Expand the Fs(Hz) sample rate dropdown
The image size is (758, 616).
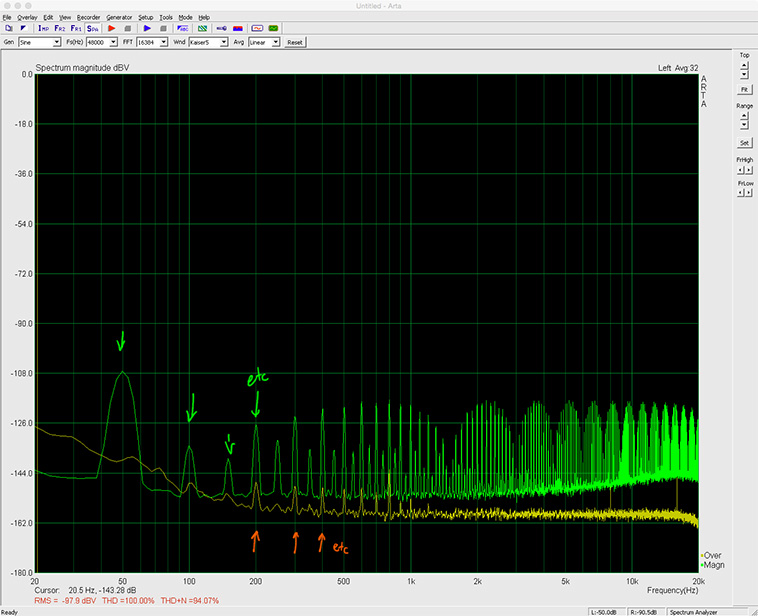coord(113,43)
